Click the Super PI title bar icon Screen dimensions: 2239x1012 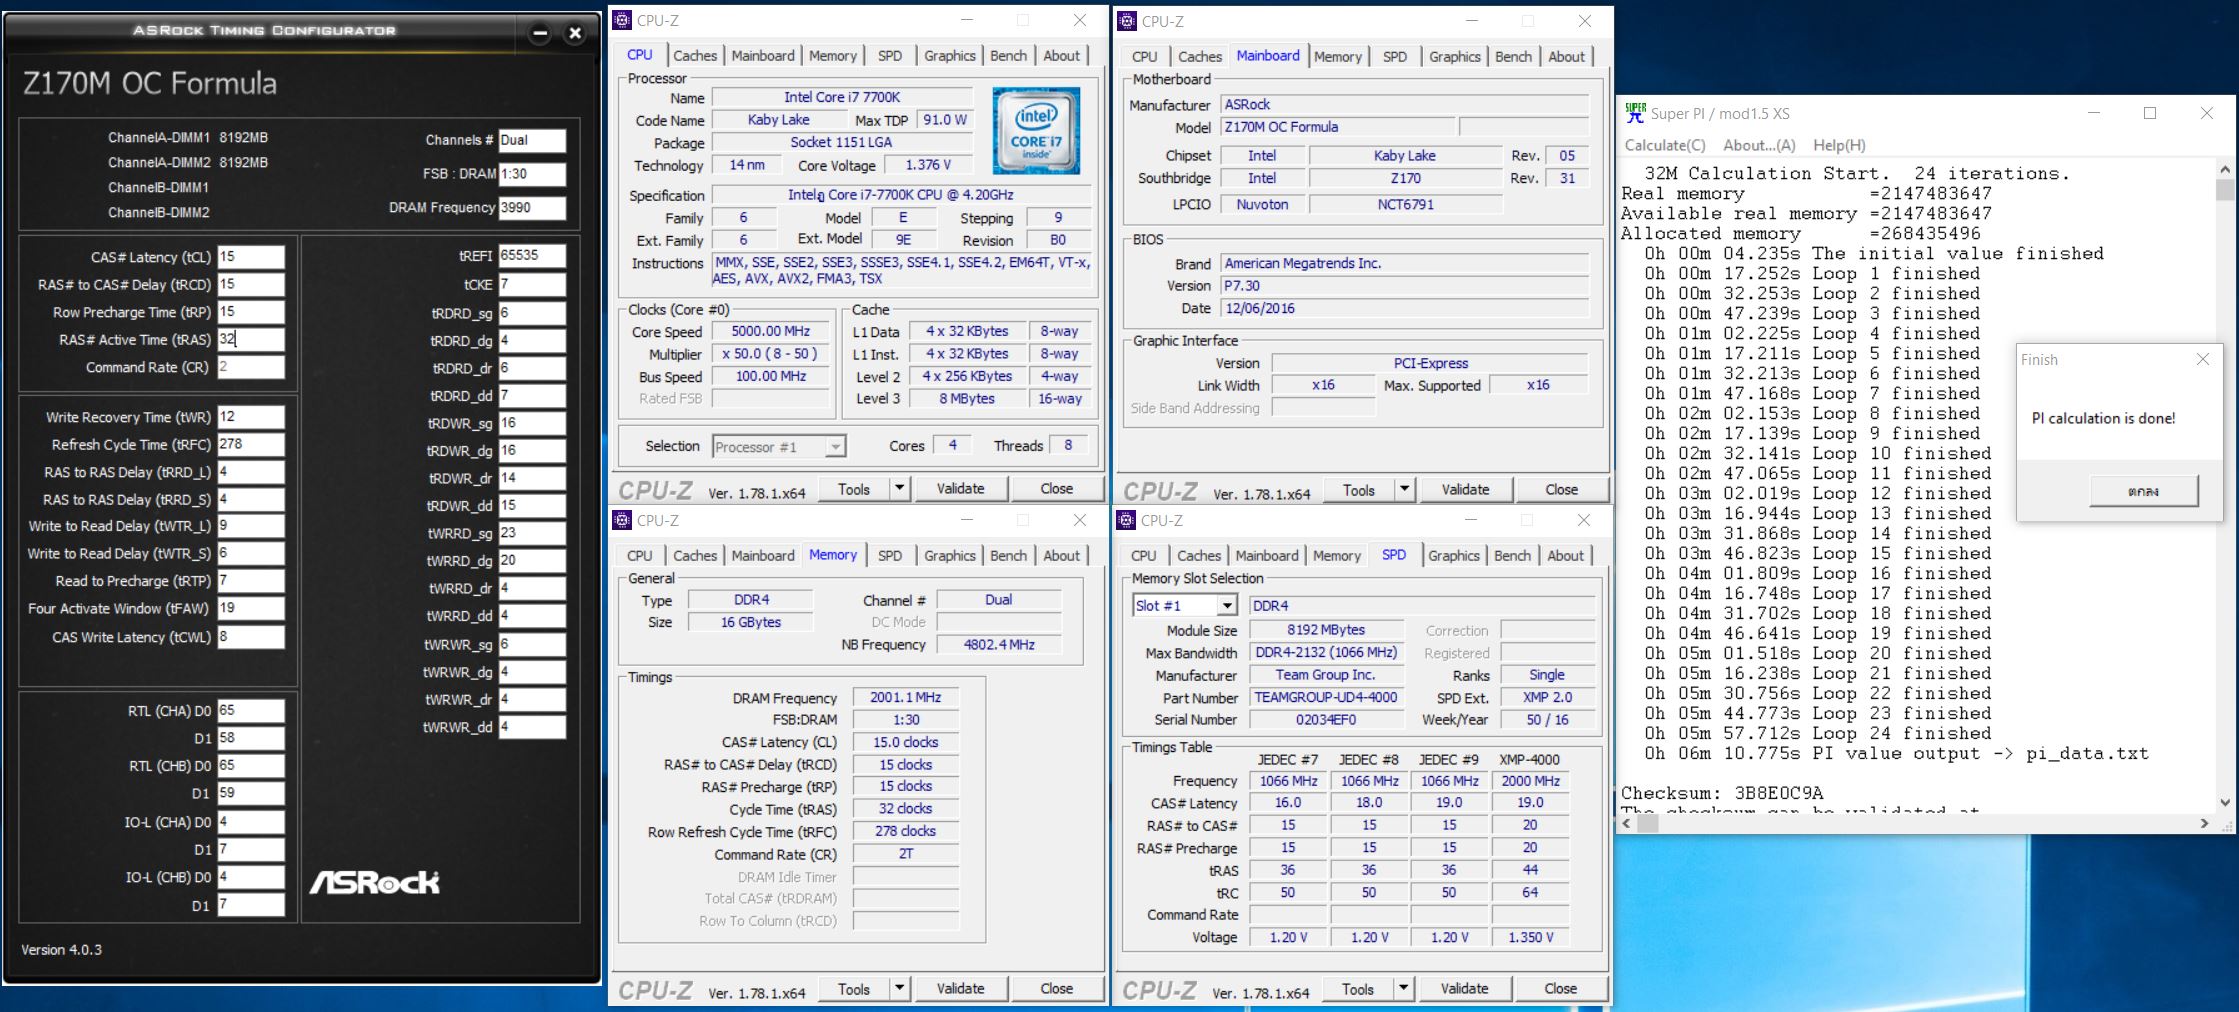coord(1634,113)
